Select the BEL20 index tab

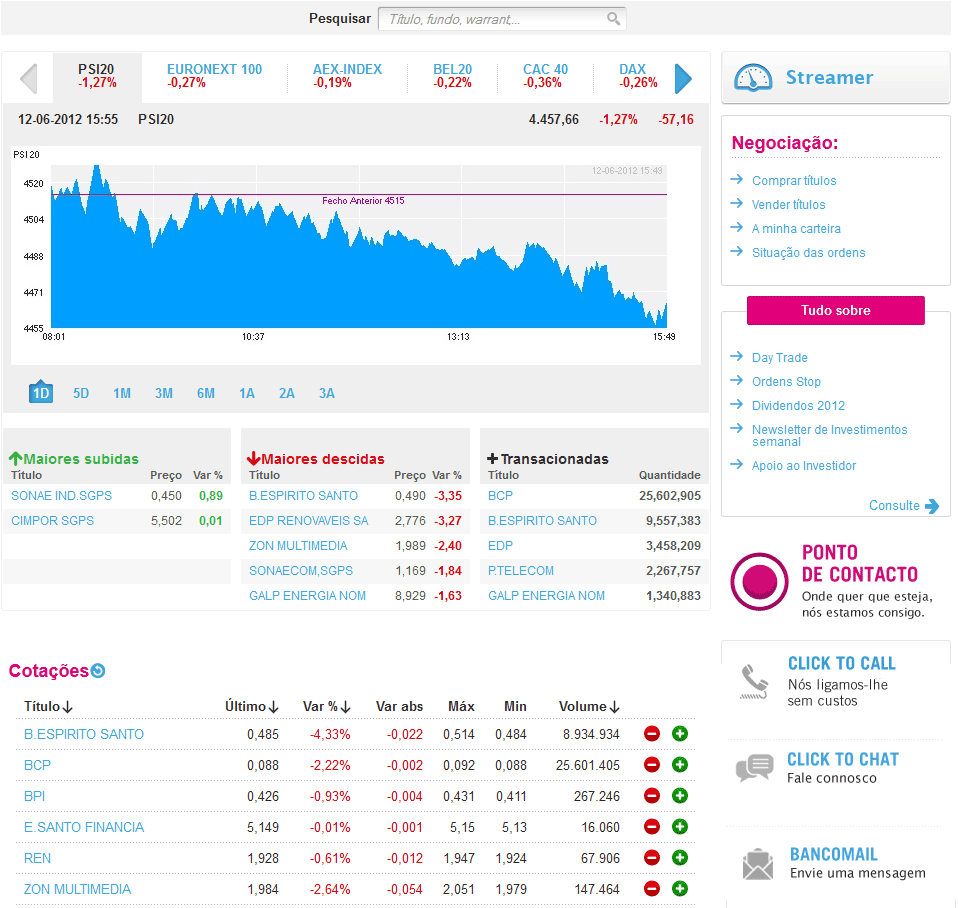point(453,76)
